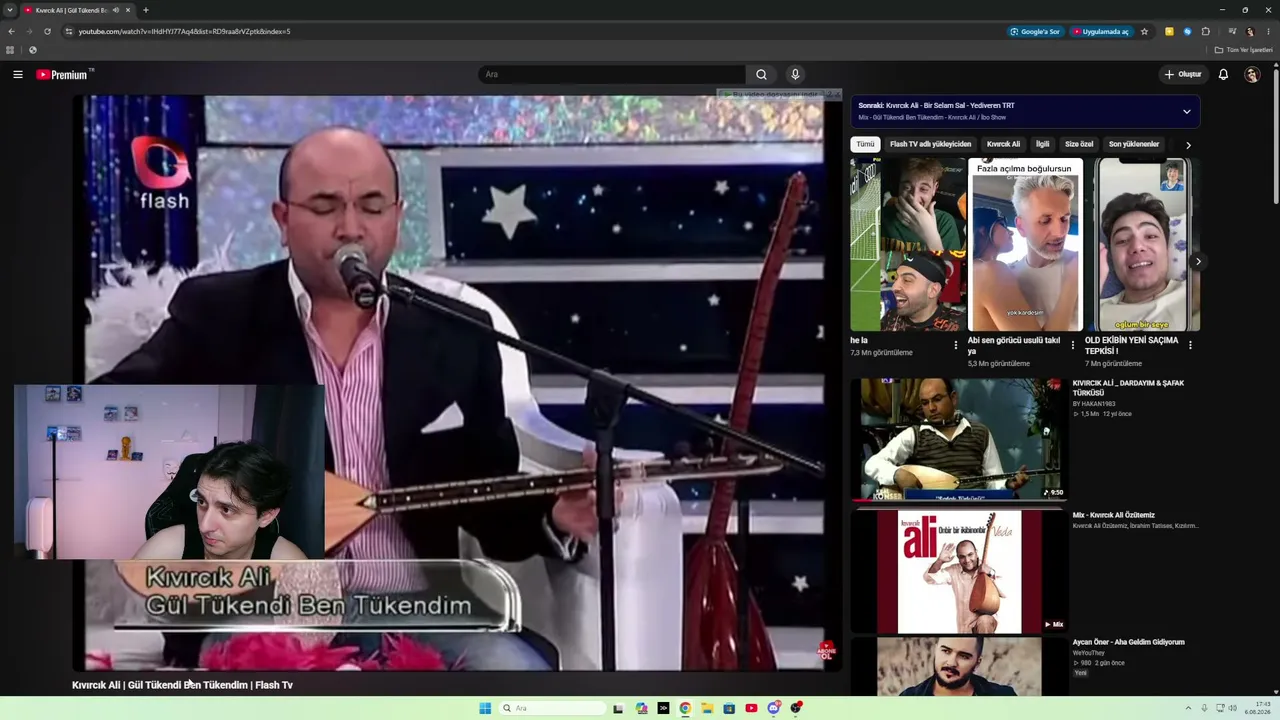The width and height of the screenshot is (1280, 720).
Task: Open Chrome three-dot menu
Action: [x=1267, y=31]
